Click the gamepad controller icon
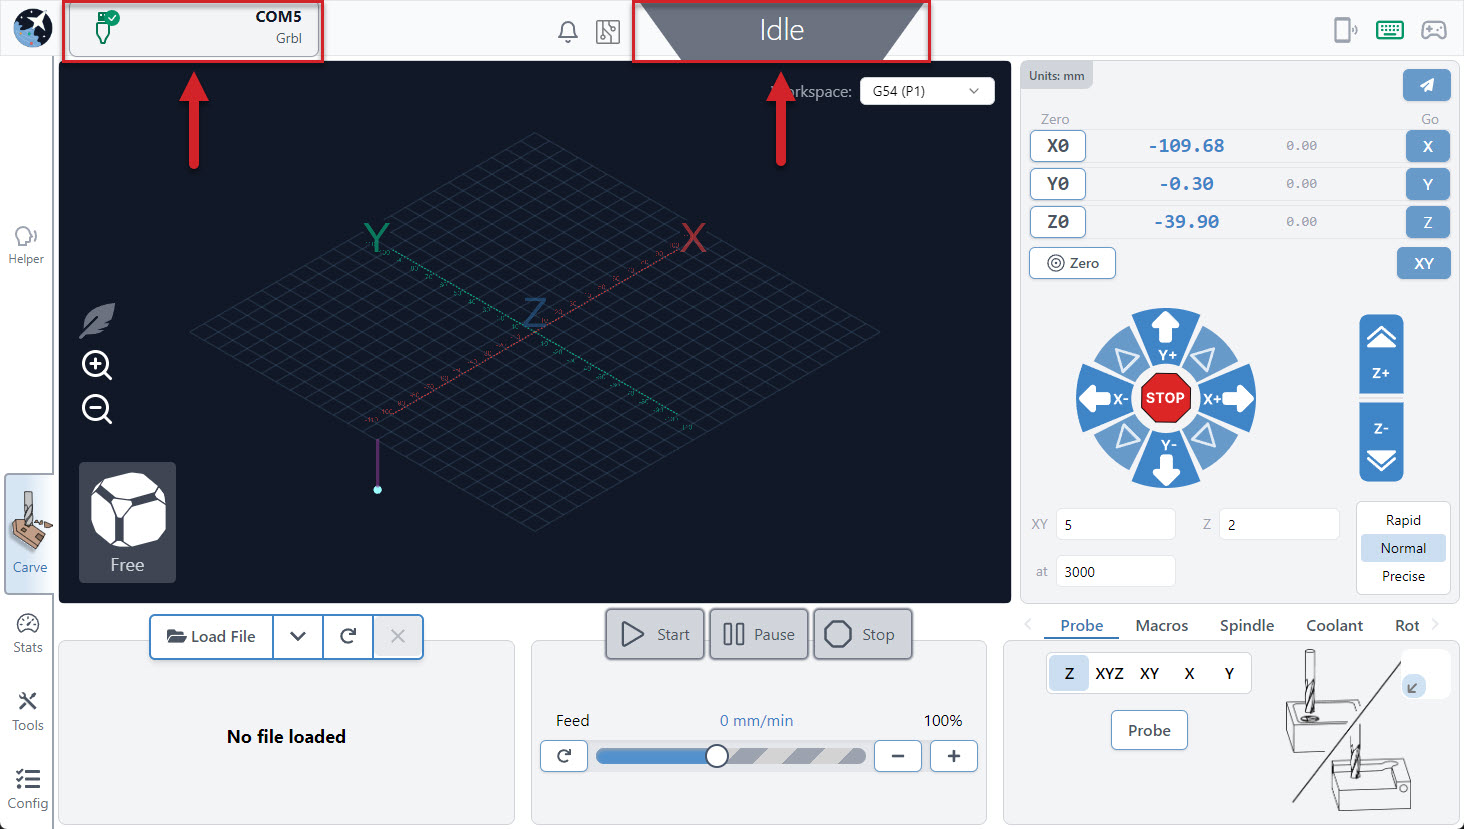1464x829 pixels. pos(1434,30)
